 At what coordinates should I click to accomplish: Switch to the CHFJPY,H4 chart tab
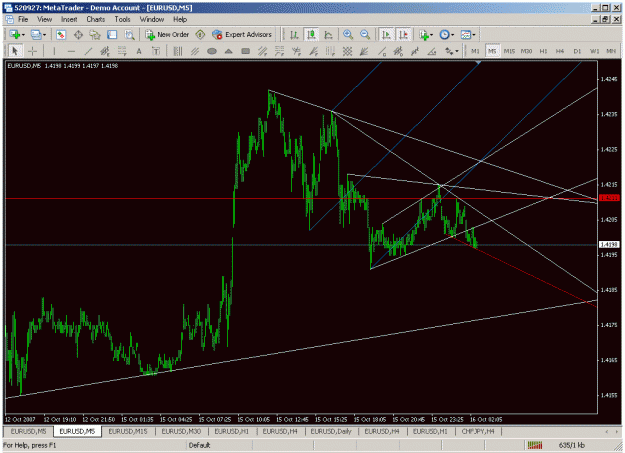tap(478, 431)
